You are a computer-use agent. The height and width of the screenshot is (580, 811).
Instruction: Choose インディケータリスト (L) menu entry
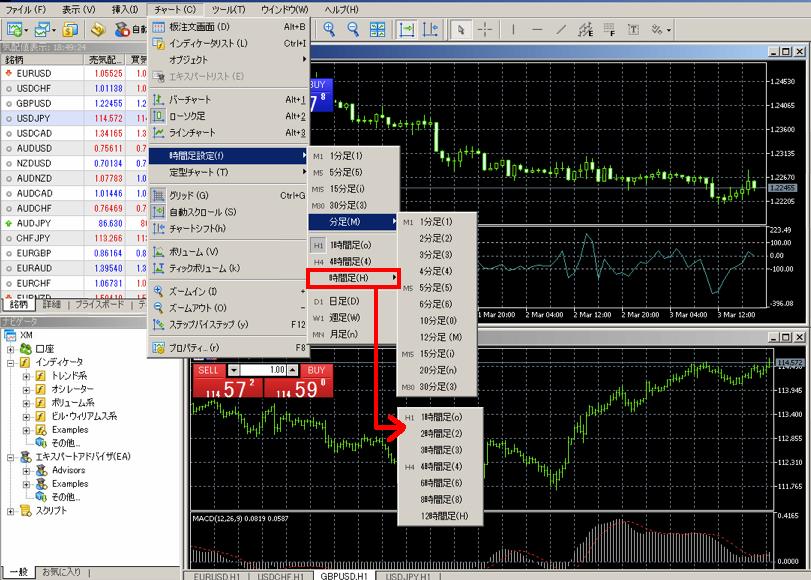point(230,43)
